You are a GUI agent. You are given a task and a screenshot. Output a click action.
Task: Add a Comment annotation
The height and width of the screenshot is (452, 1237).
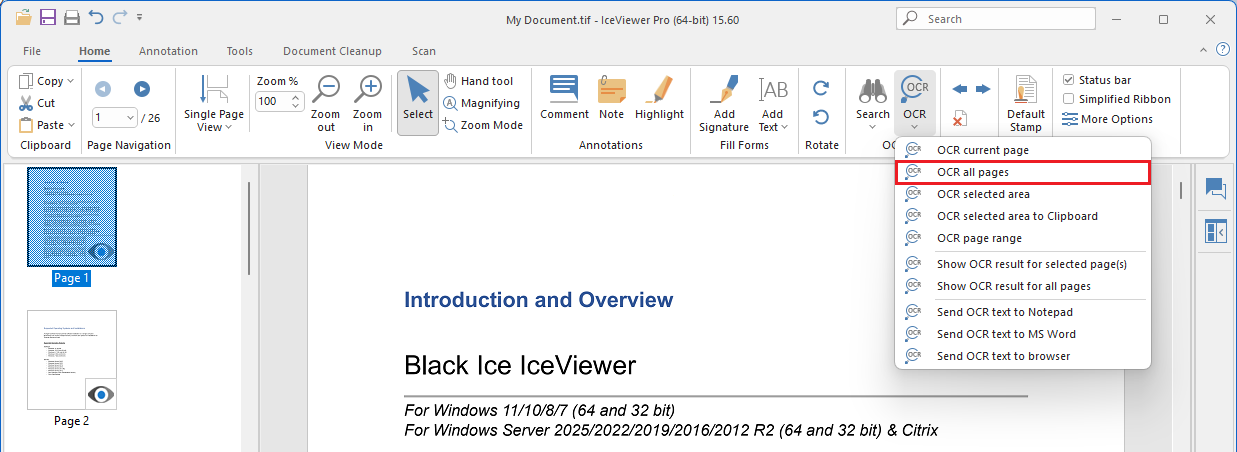tap(565, 98)
